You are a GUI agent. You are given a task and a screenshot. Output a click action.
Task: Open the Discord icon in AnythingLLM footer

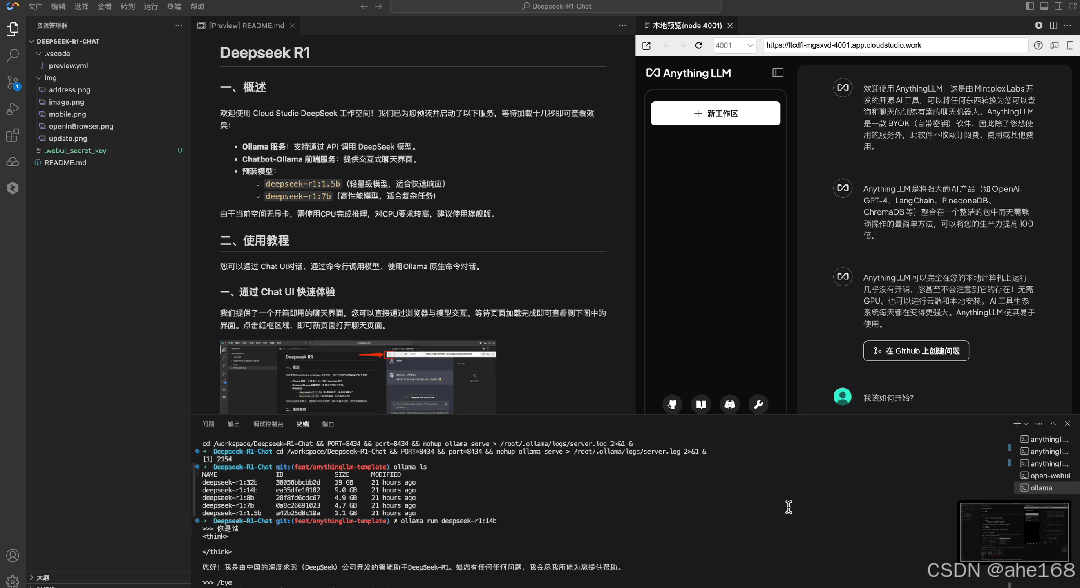coord(729,404)
